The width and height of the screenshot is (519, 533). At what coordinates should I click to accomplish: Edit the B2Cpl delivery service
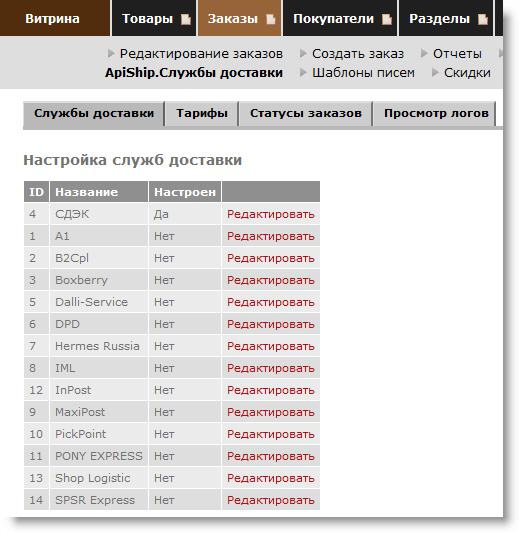pos(271,258)
